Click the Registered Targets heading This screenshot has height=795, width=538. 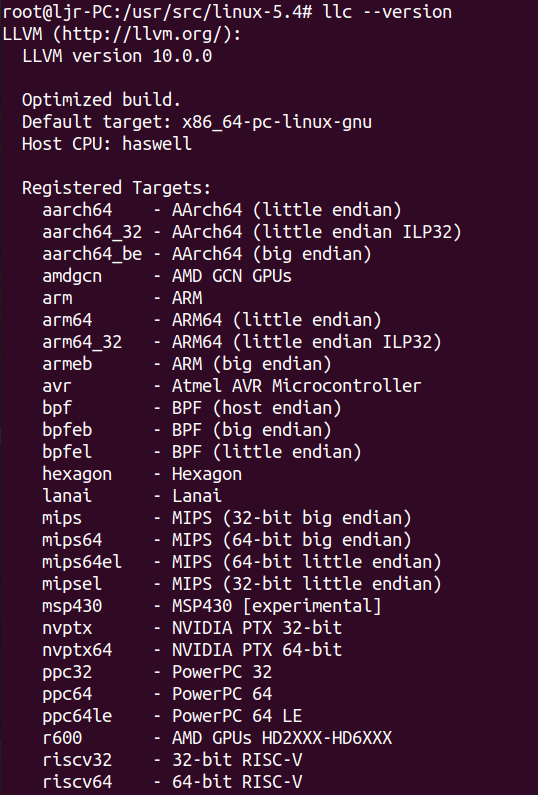[117, 188]
